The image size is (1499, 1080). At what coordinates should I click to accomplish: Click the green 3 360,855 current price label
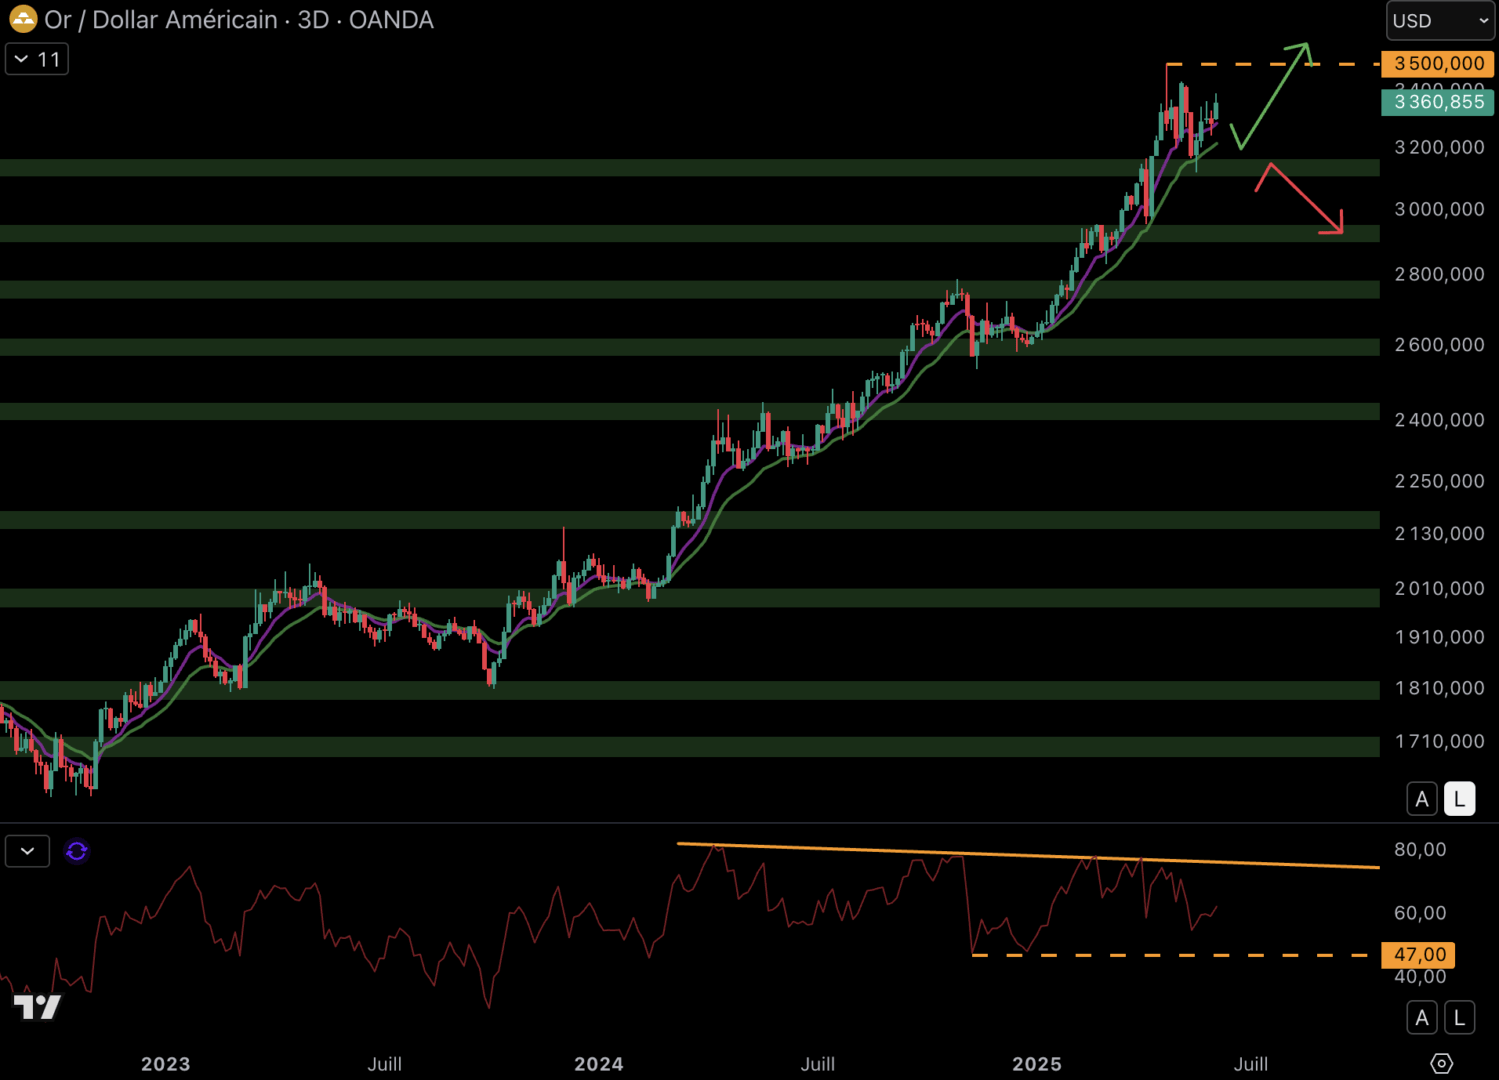1437,102
